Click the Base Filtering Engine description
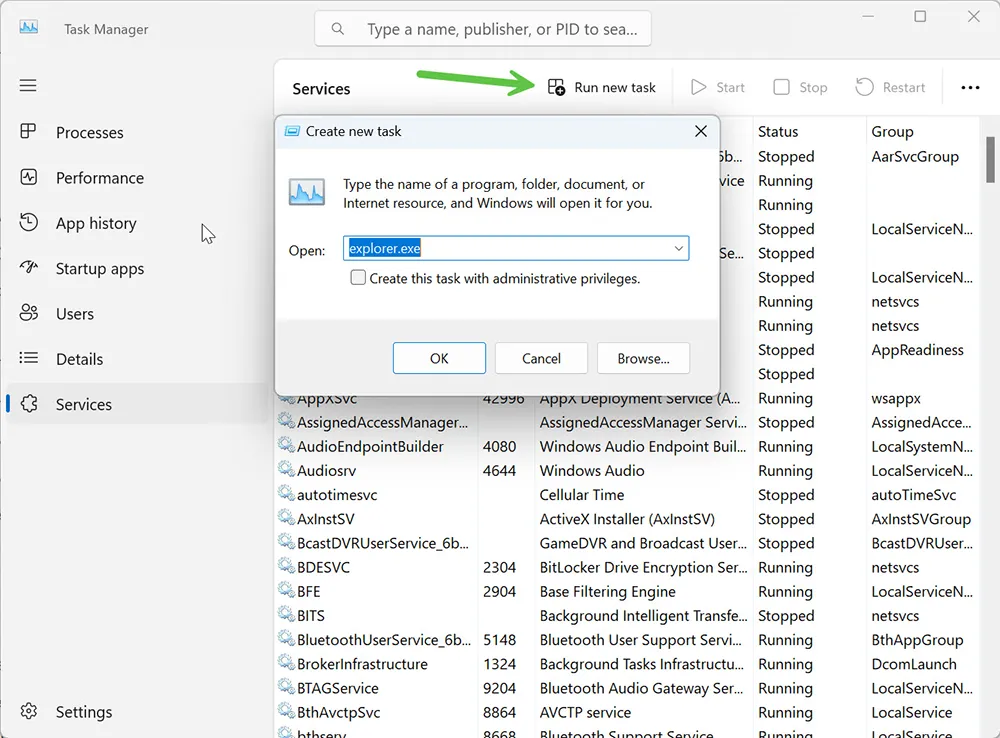Screen dimensions: 1000x738 click(607, 591)
